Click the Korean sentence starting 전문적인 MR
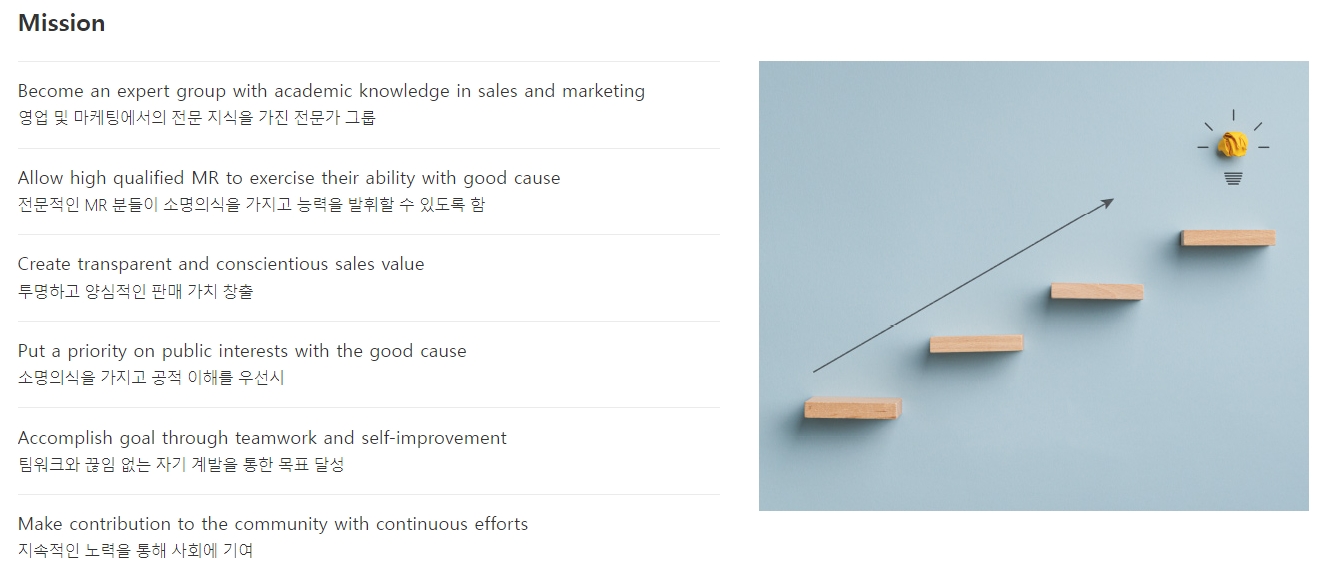Viewport: 1325px width, 574px height. (251, 204)
